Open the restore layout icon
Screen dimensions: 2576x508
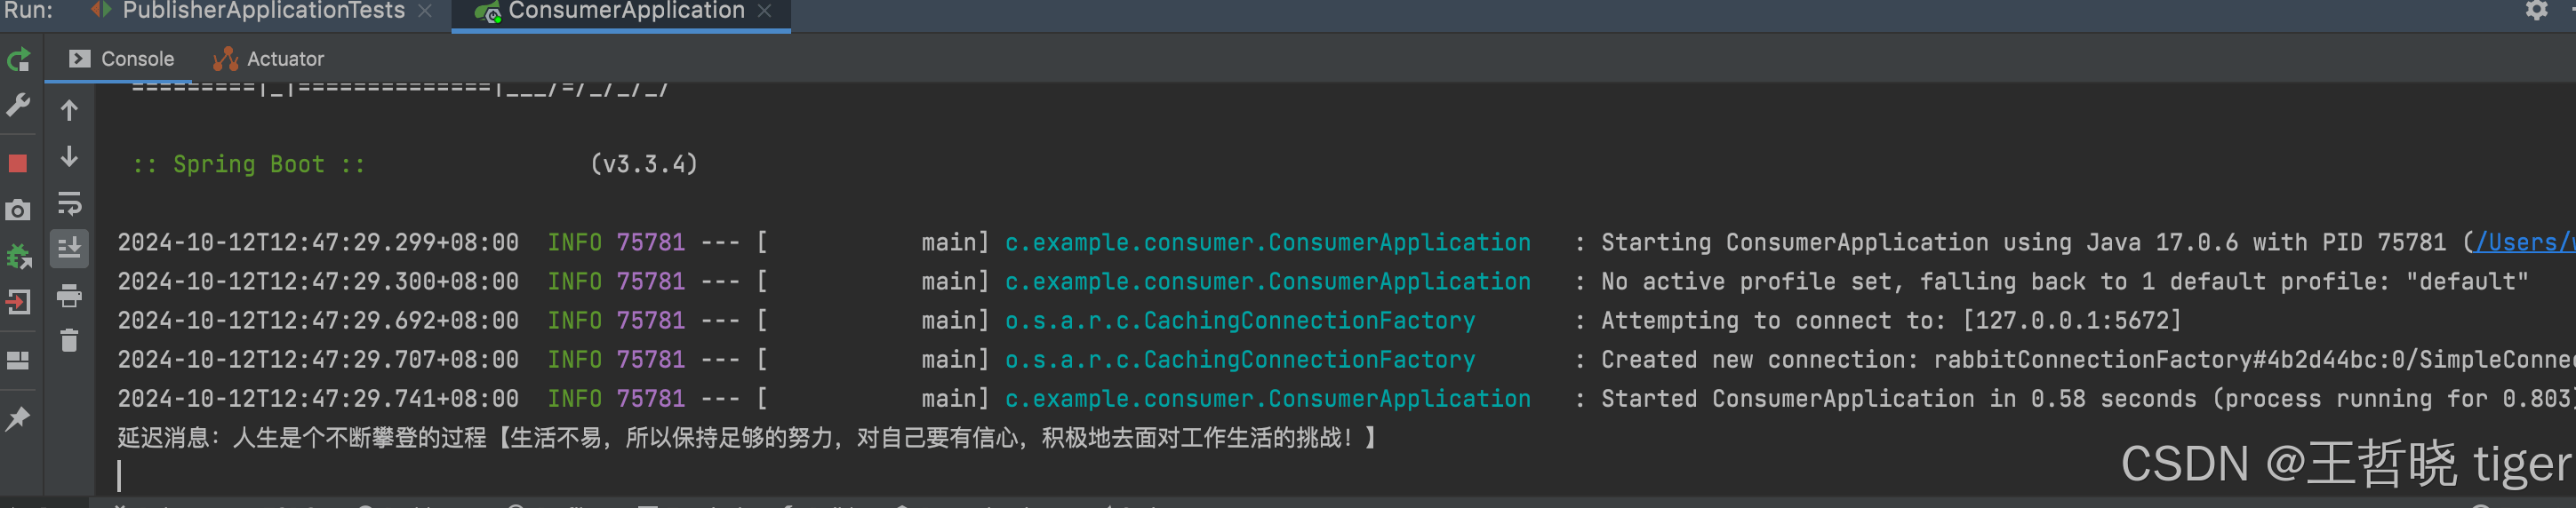tap(18, 360)
